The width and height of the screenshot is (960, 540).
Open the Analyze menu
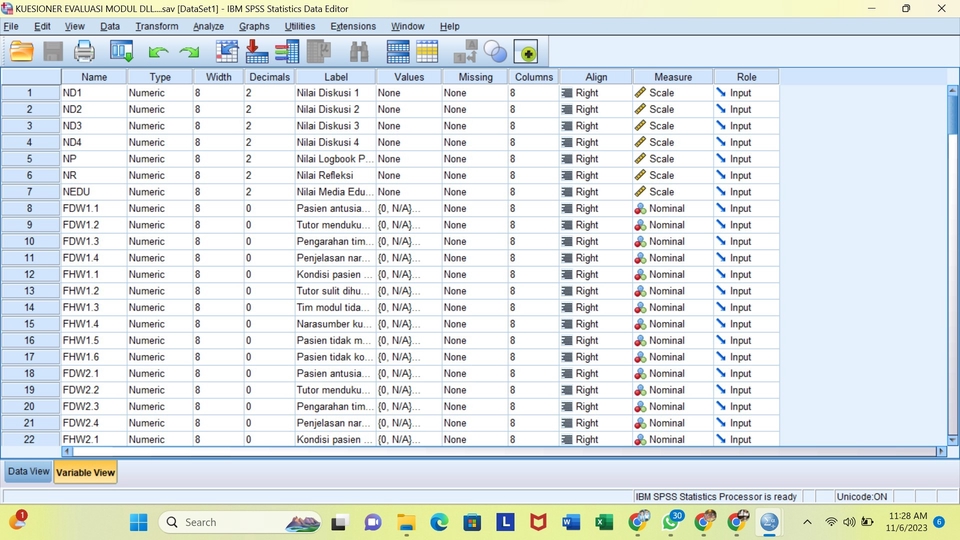click(208, 26)
